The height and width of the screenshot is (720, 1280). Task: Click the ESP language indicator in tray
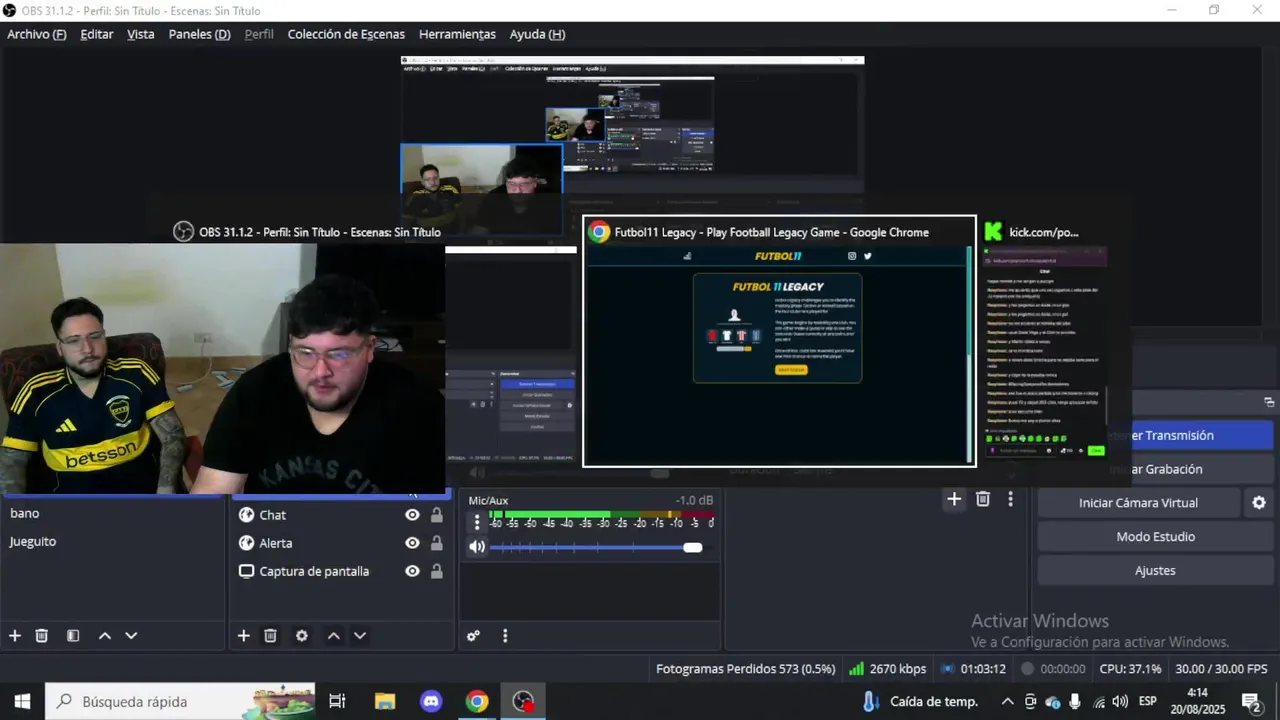1148,702
